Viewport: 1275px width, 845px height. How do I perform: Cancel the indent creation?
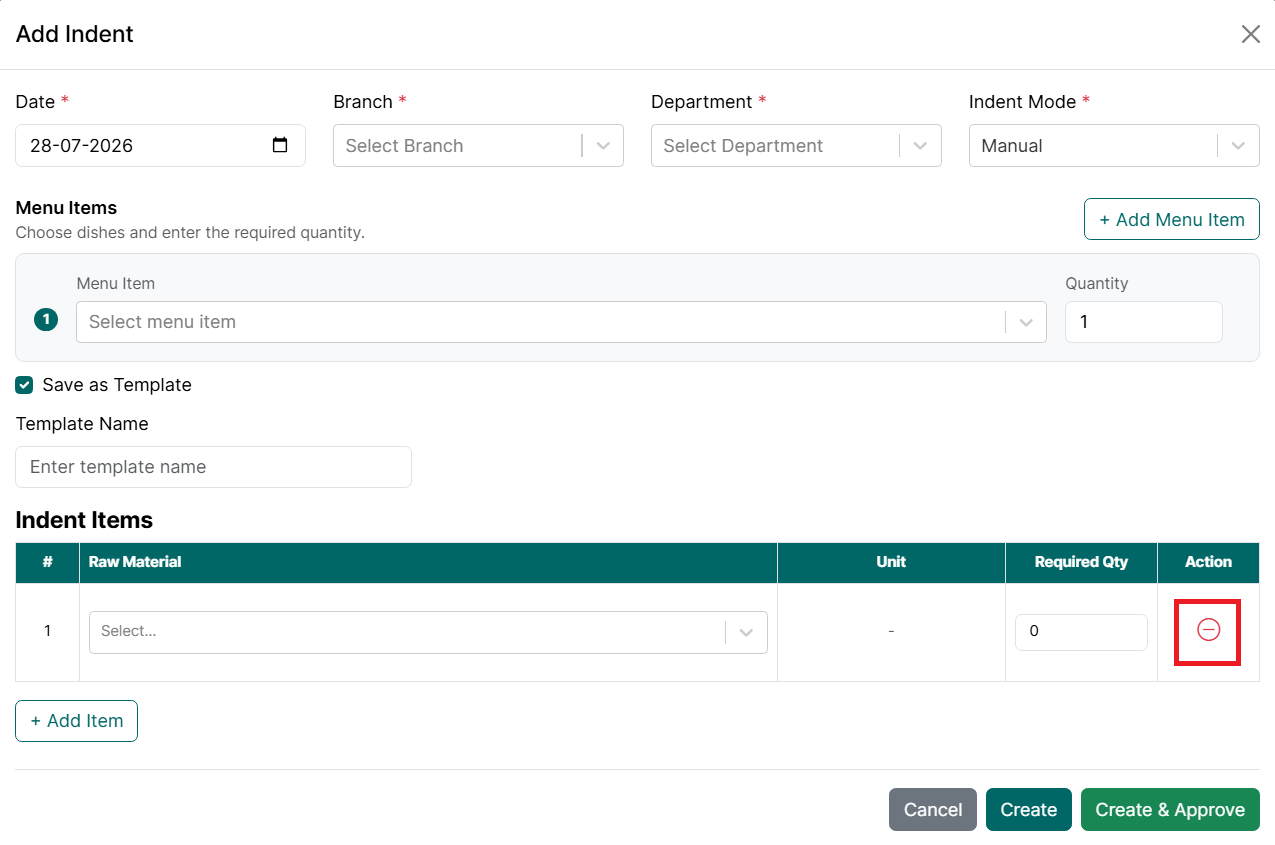933,810
